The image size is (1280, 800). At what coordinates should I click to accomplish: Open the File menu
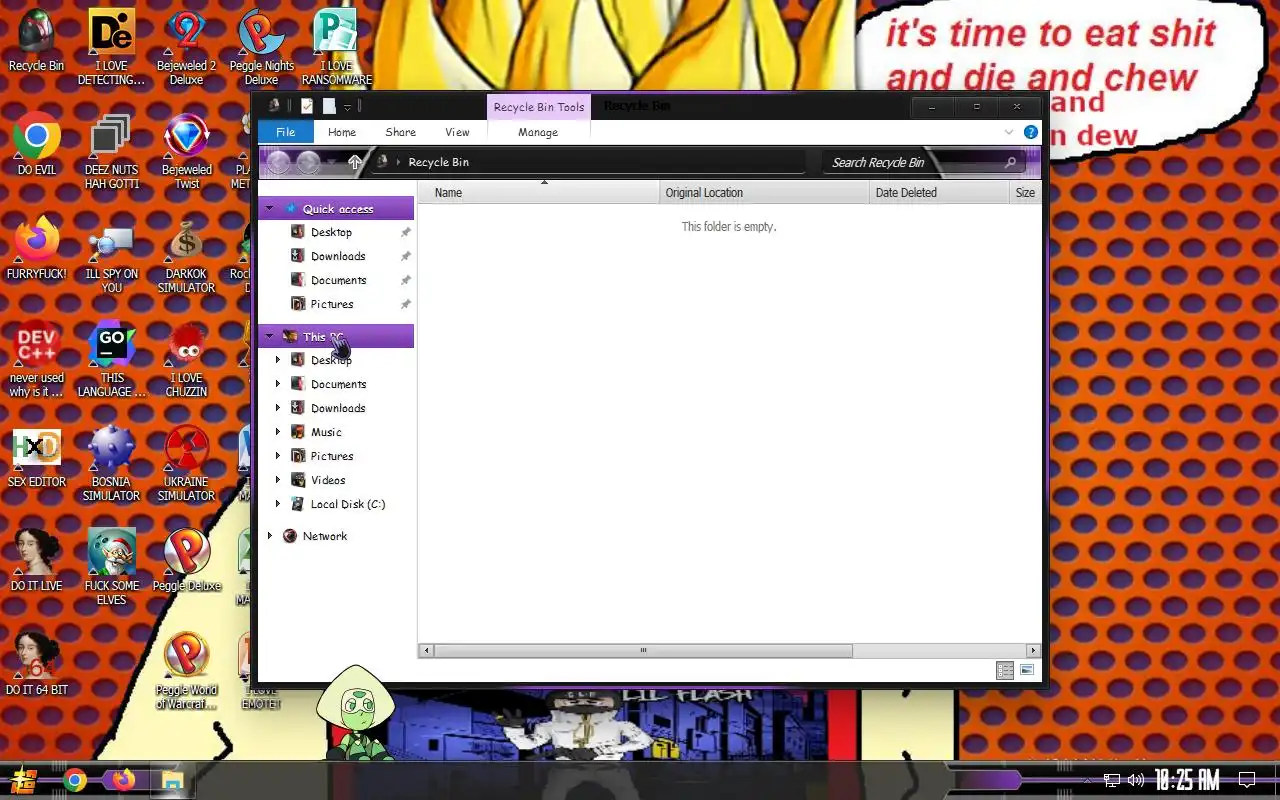(286, 132)
